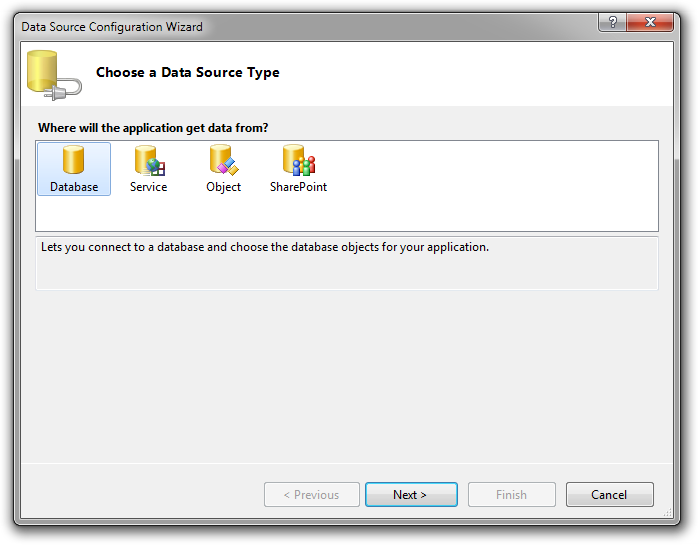Select the Service data source icon

(150, 160)
